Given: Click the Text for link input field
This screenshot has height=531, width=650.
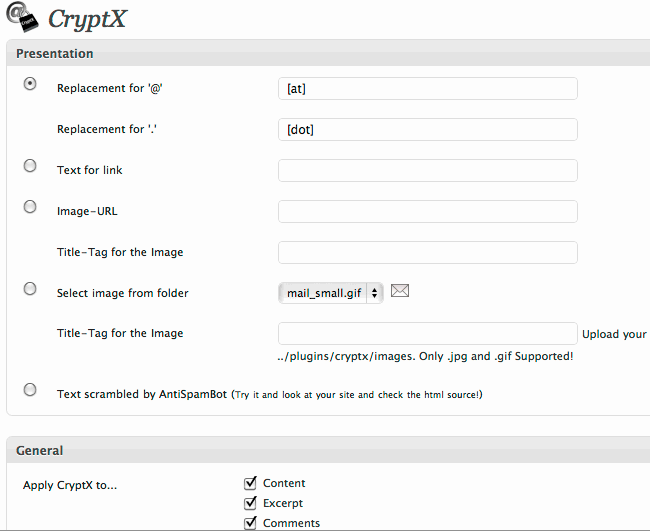Looking at the screenshot, I should 428,170.
